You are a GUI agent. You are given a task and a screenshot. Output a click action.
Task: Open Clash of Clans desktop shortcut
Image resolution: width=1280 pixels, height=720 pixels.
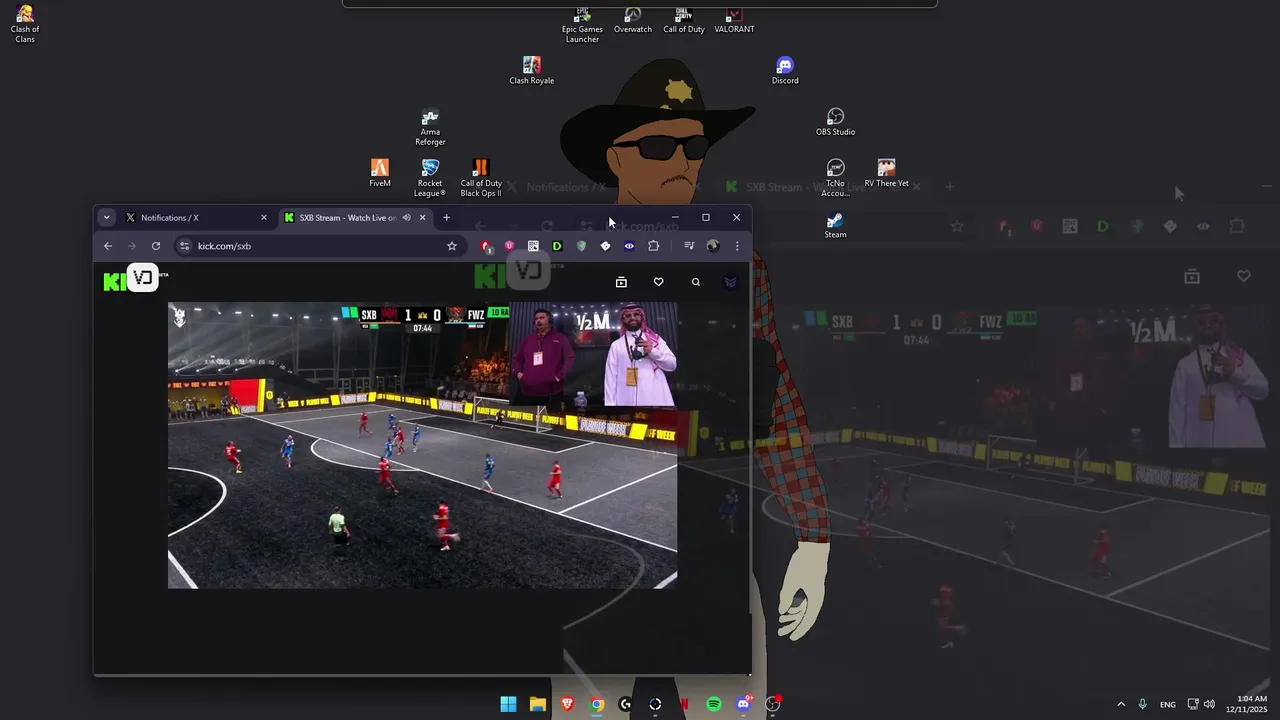click(25, 24)
